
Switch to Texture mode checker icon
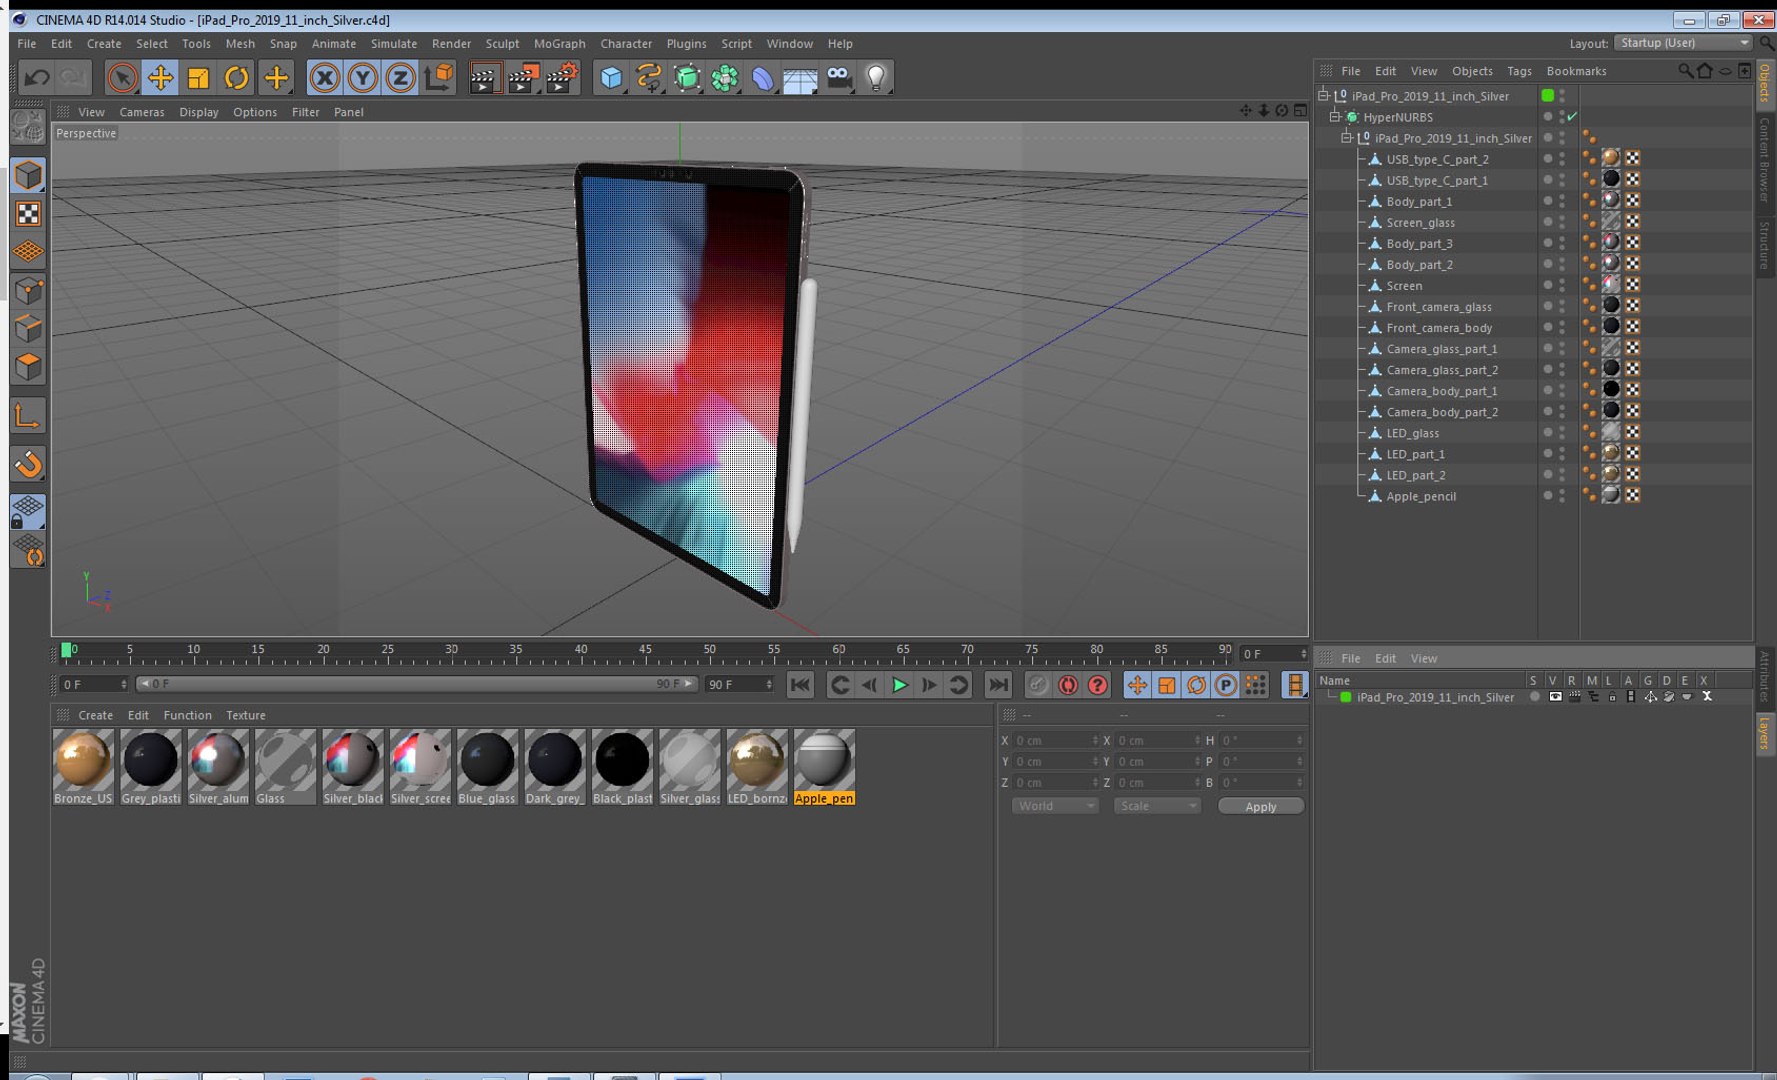28,213
